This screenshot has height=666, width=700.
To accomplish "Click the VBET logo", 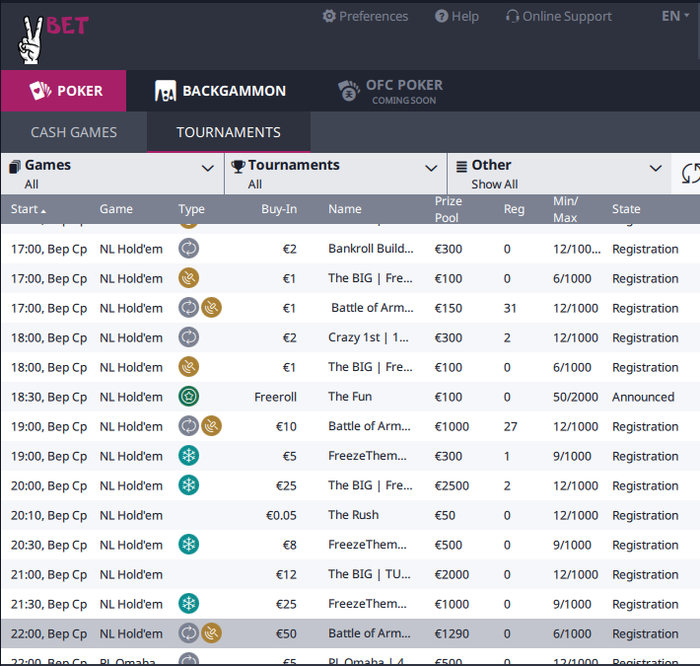I will coord(53,39).
